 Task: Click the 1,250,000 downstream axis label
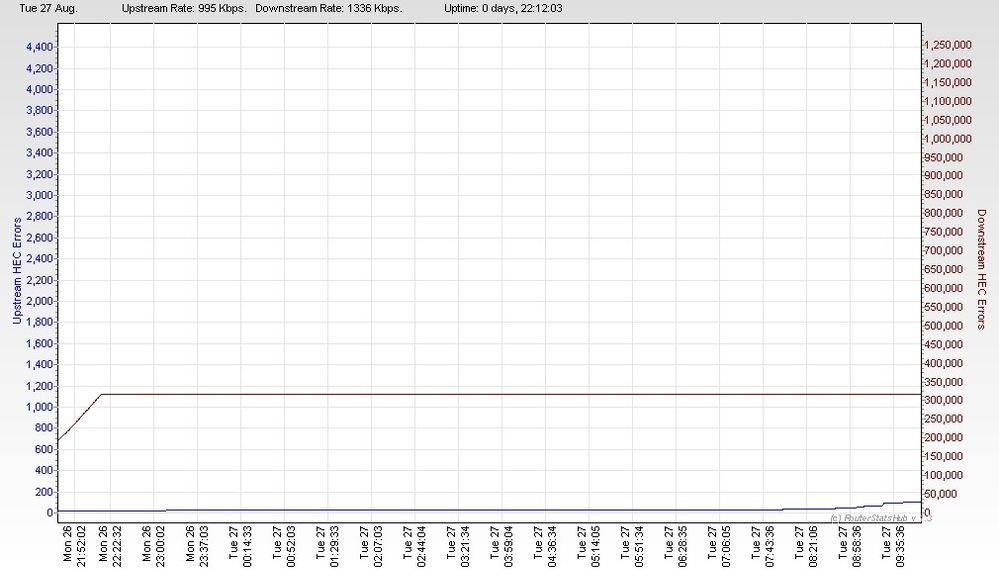(x=948, y=45)
